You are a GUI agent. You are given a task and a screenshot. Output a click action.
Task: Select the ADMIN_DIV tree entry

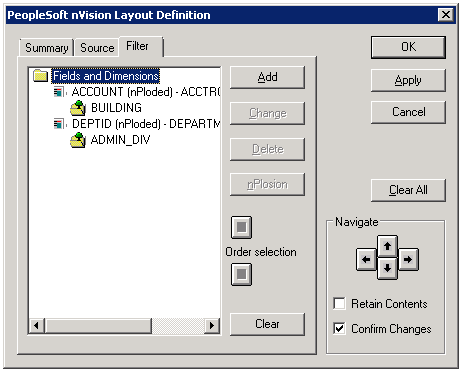[120, 140]
